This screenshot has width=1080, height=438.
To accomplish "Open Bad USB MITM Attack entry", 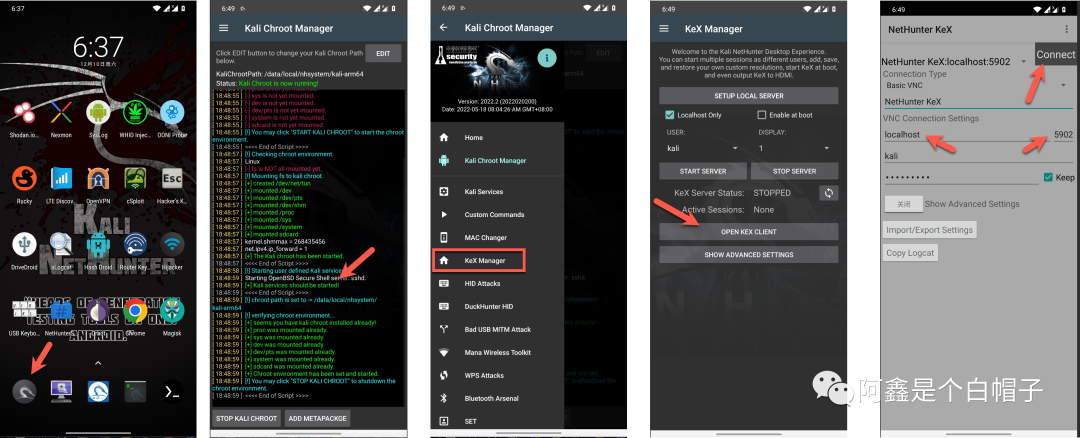I will click(x=497, y=329).
